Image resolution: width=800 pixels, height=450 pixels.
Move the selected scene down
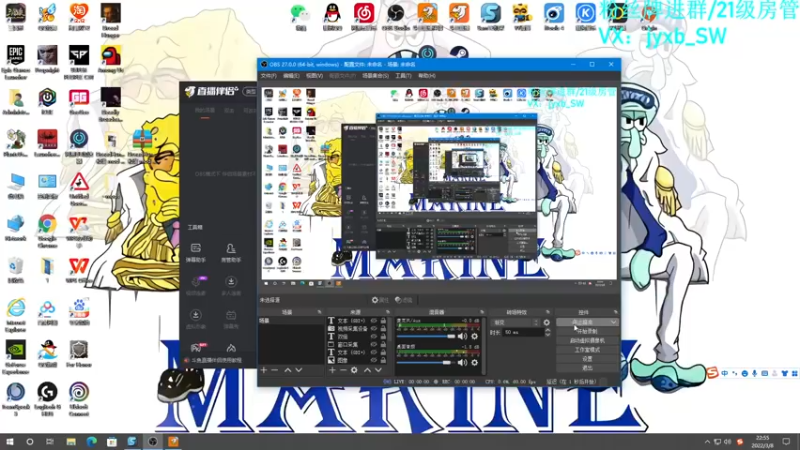click(298, 370)
